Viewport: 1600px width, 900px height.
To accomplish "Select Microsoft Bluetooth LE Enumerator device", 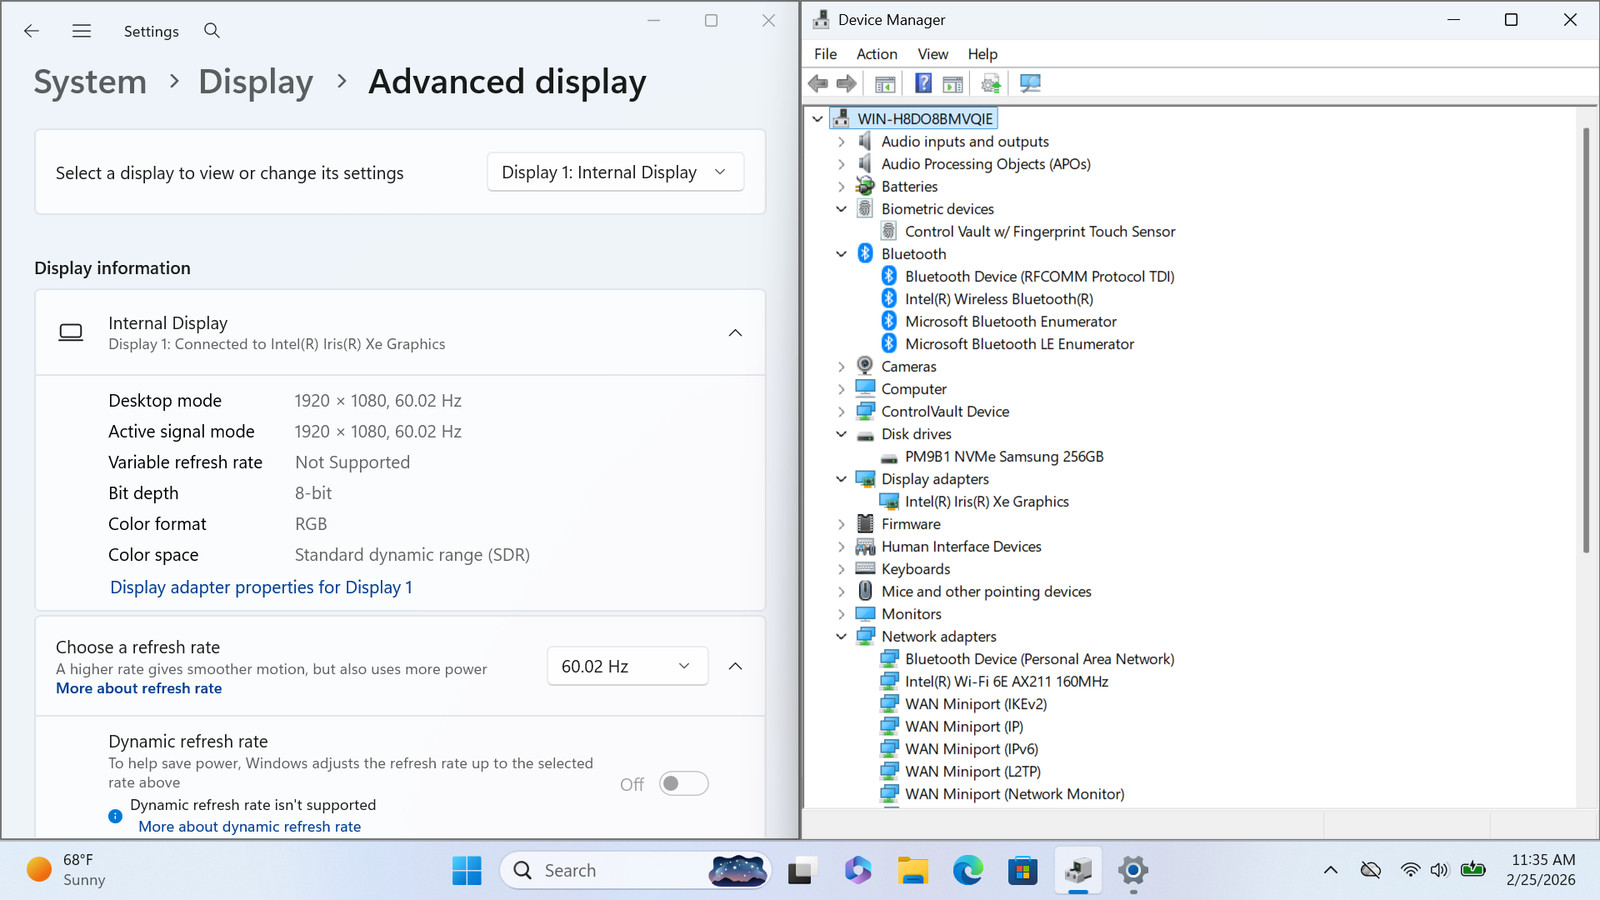I will pos(1019,344).
